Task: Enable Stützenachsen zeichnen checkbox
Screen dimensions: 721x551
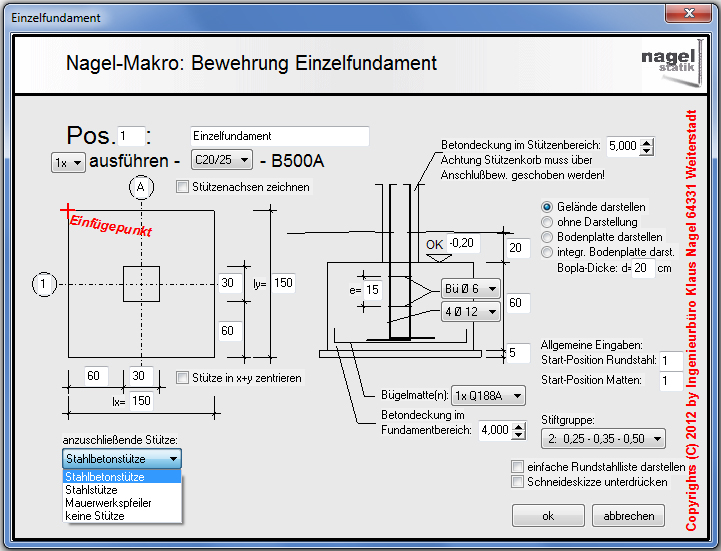Action: 182,186
